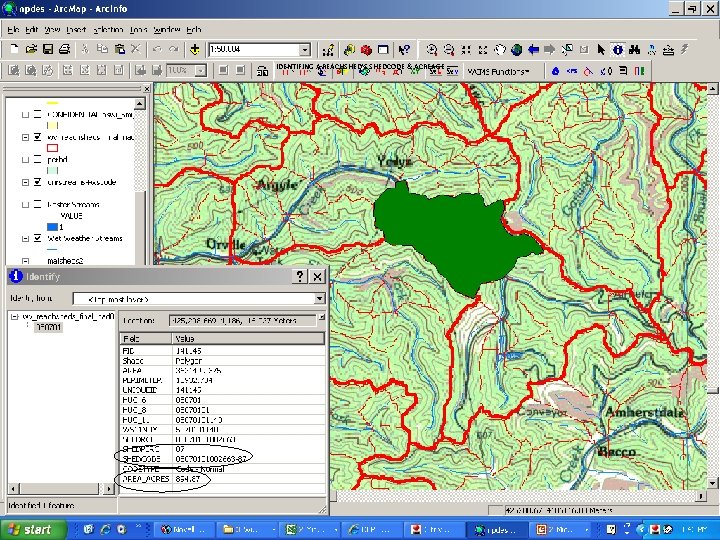Click the Print icon in toolbar
Screen dimensions: 720x540
(63, 49)
